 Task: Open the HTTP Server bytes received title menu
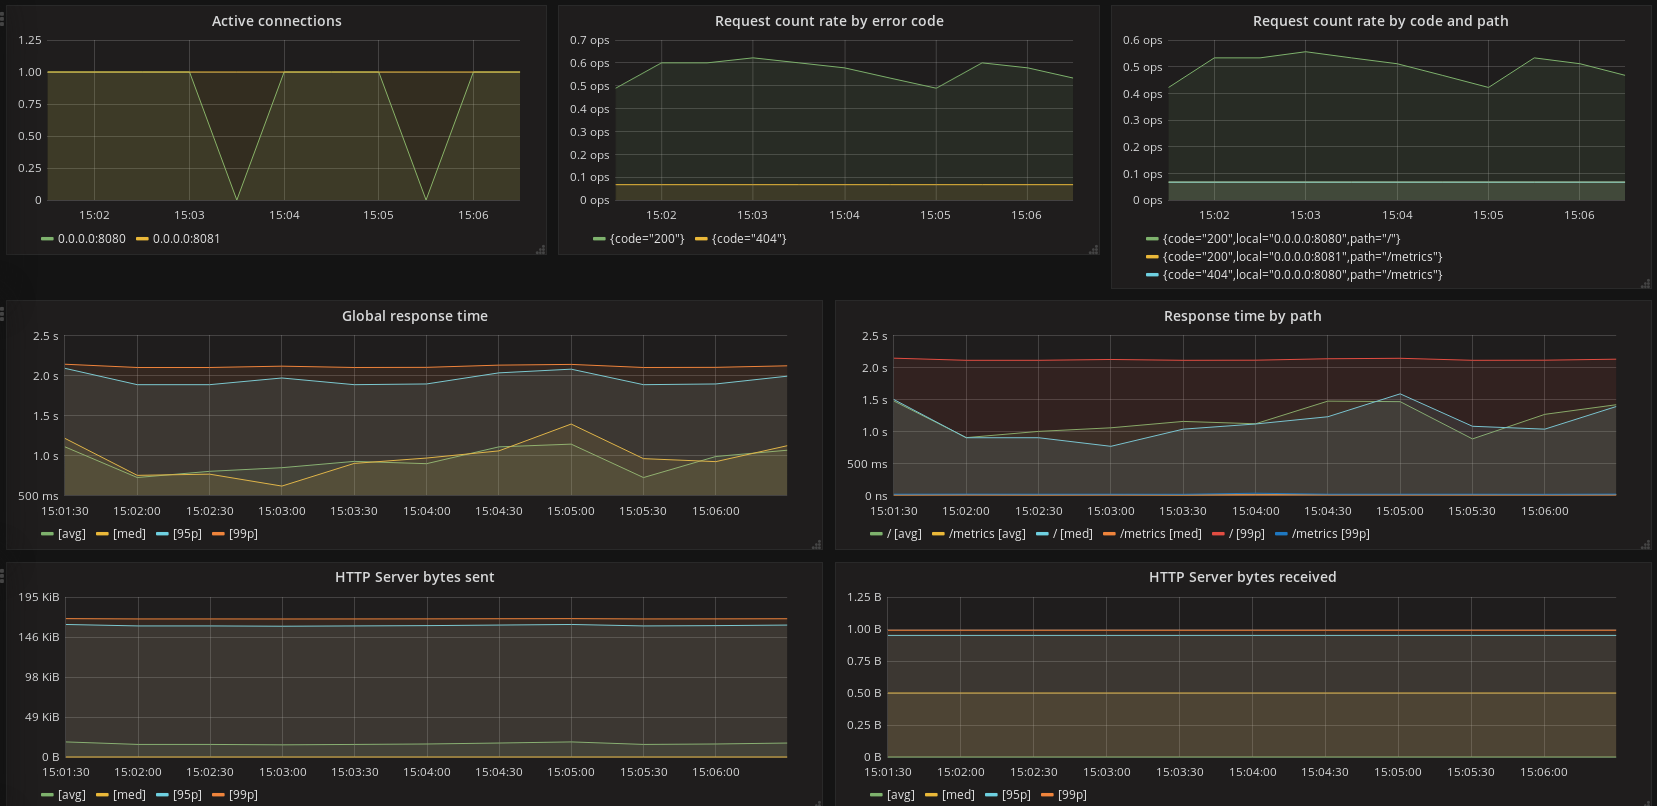tap(1242, 577)
